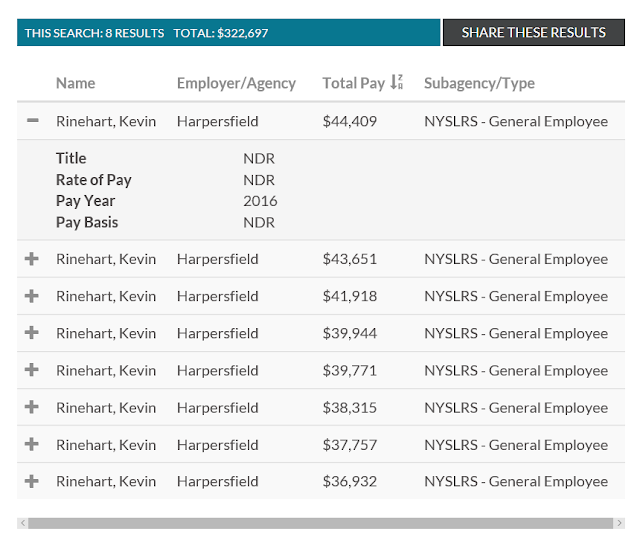Select the Rinehart, Kevin name at $43,651

coord(106,259)
